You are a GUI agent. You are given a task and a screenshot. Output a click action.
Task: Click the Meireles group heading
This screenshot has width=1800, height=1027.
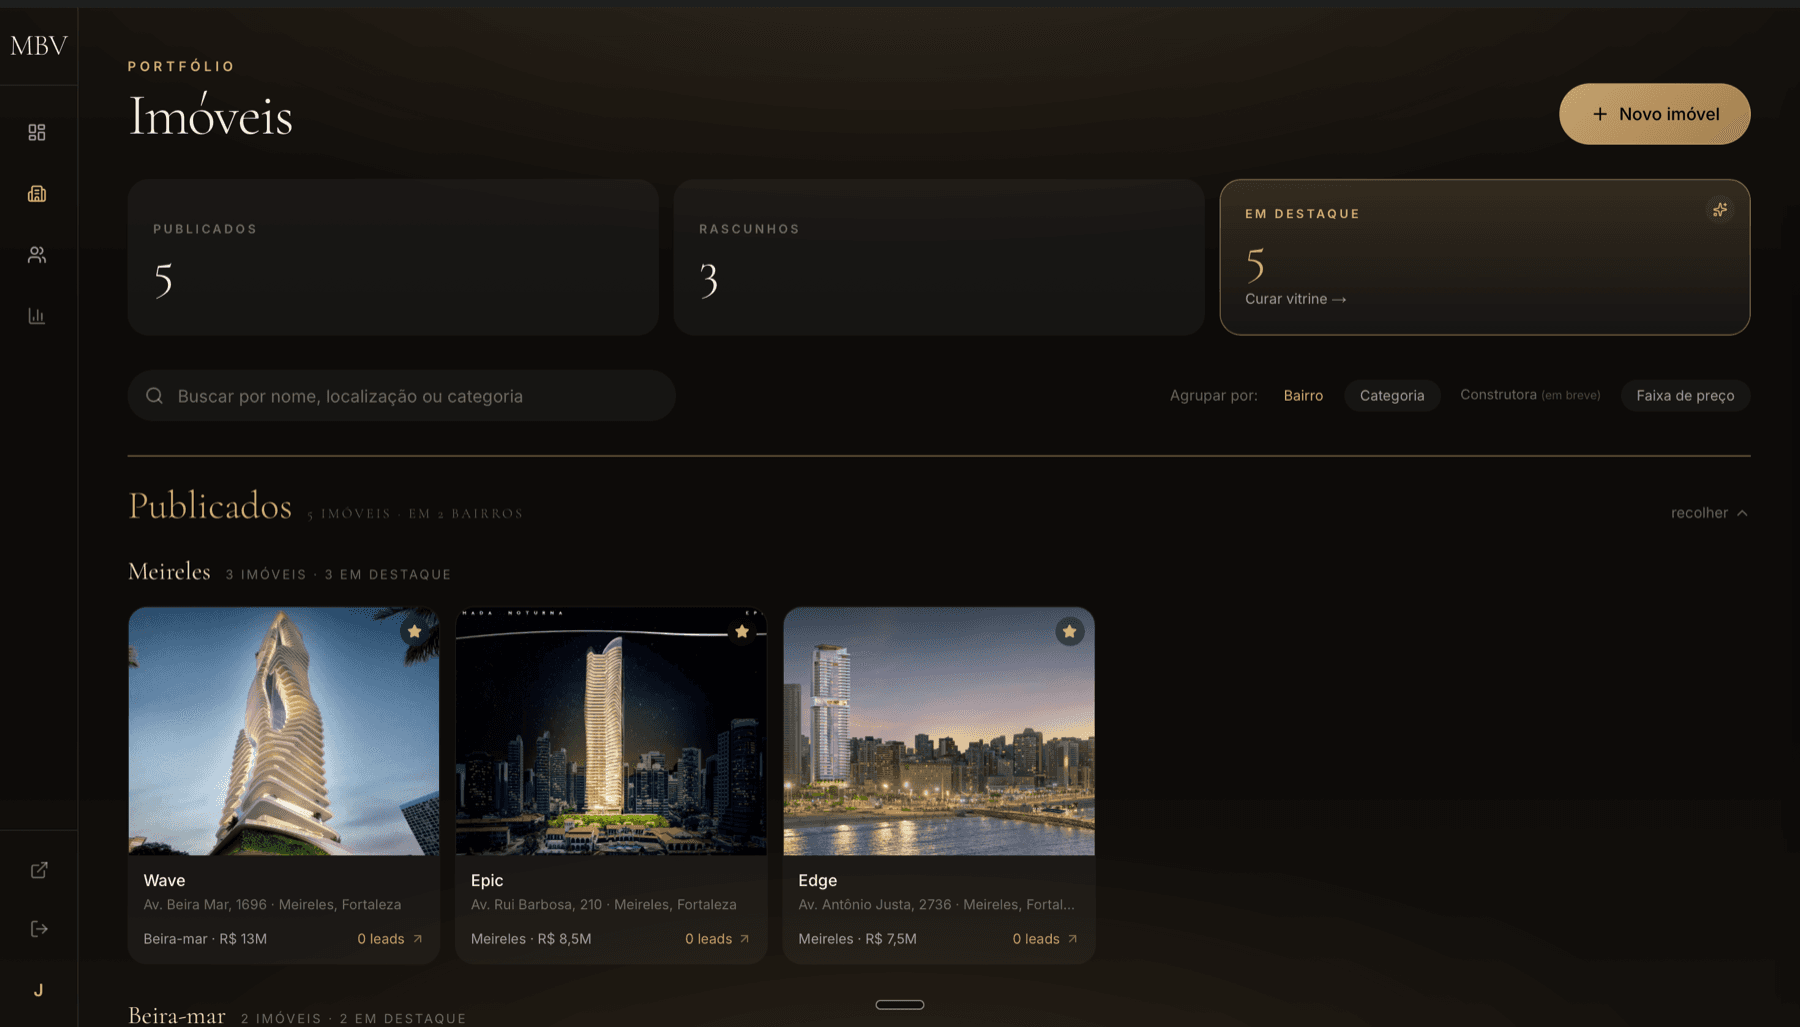[x=169, y=572]
